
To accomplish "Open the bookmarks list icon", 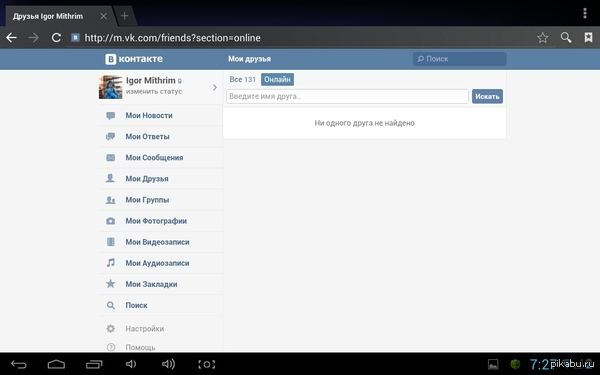I will (589, 38).
